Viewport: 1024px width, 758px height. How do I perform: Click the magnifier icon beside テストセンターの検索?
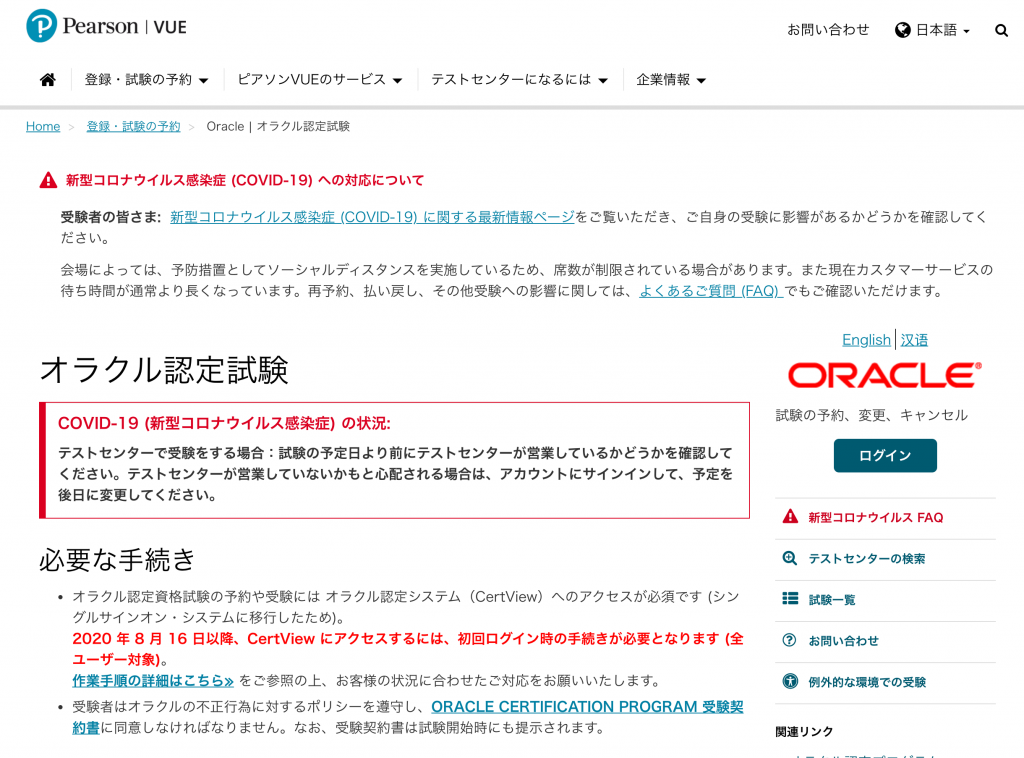pos(790,558)
